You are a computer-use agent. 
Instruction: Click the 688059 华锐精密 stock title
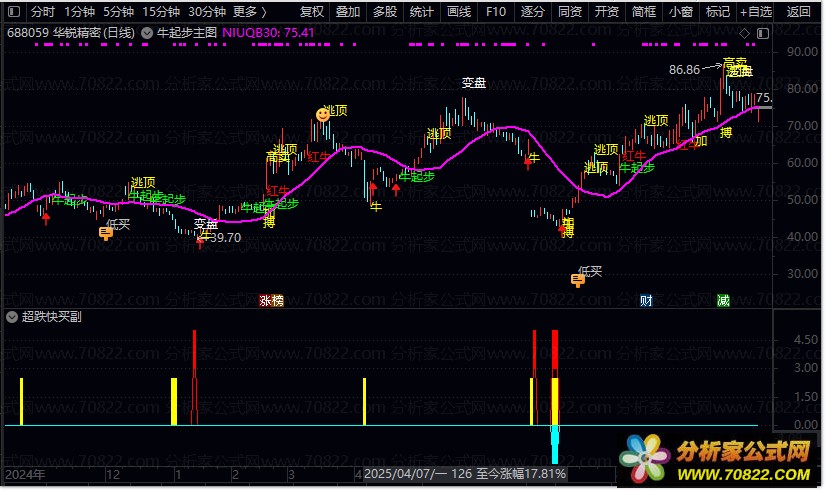coord(71,33)
